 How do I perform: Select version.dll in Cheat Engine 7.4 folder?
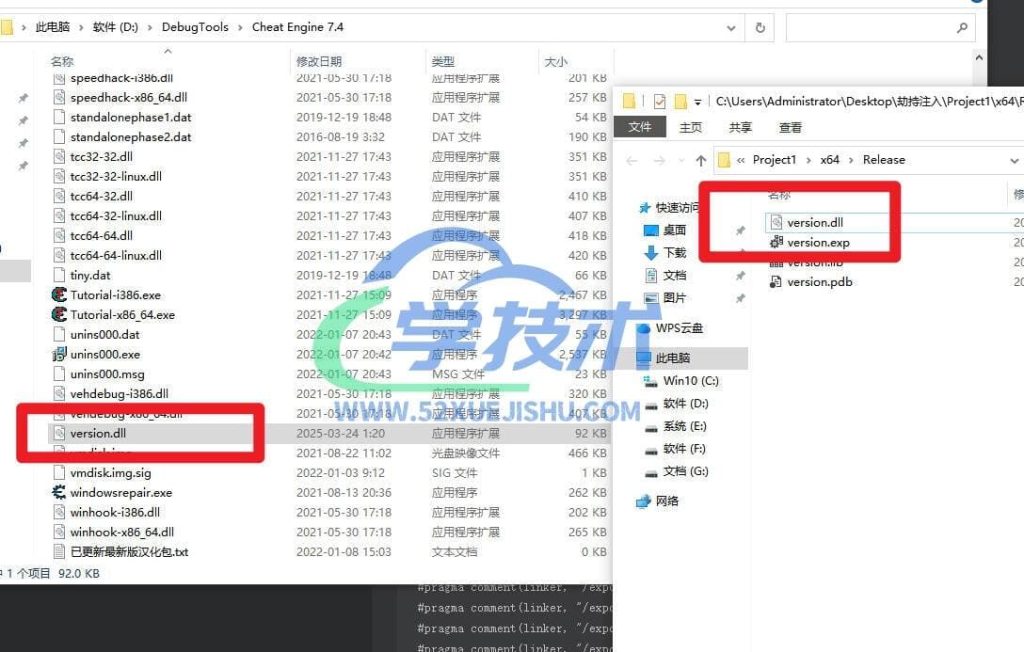click(x=97, y=434)
